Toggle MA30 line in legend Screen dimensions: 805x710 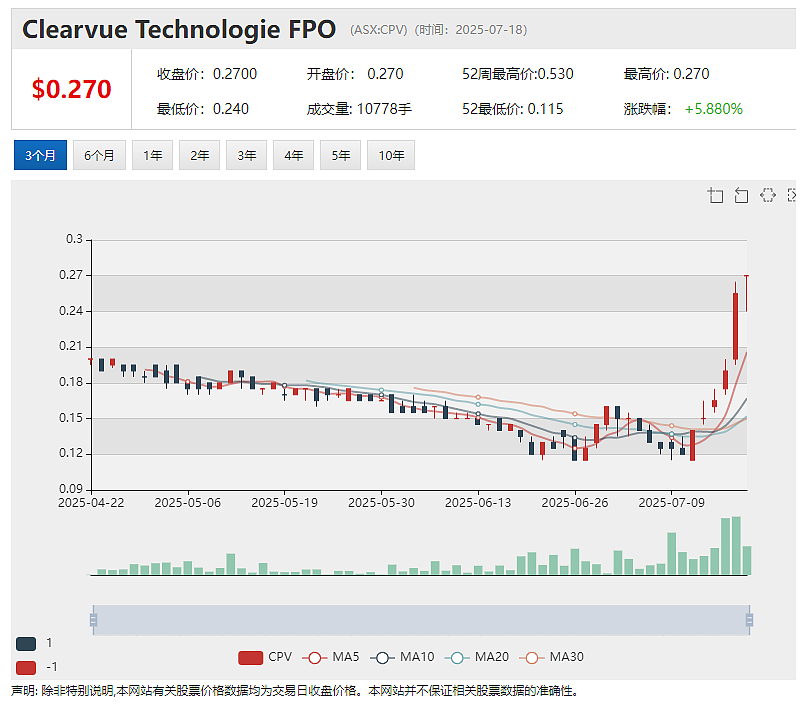coord(551,657)
